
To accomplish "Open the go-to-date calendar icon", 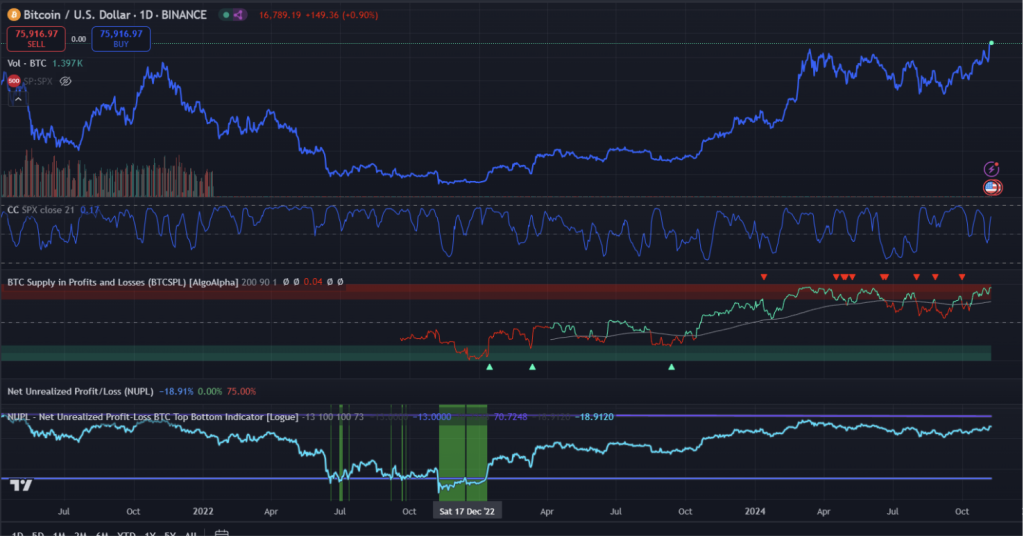I will 222,534.
